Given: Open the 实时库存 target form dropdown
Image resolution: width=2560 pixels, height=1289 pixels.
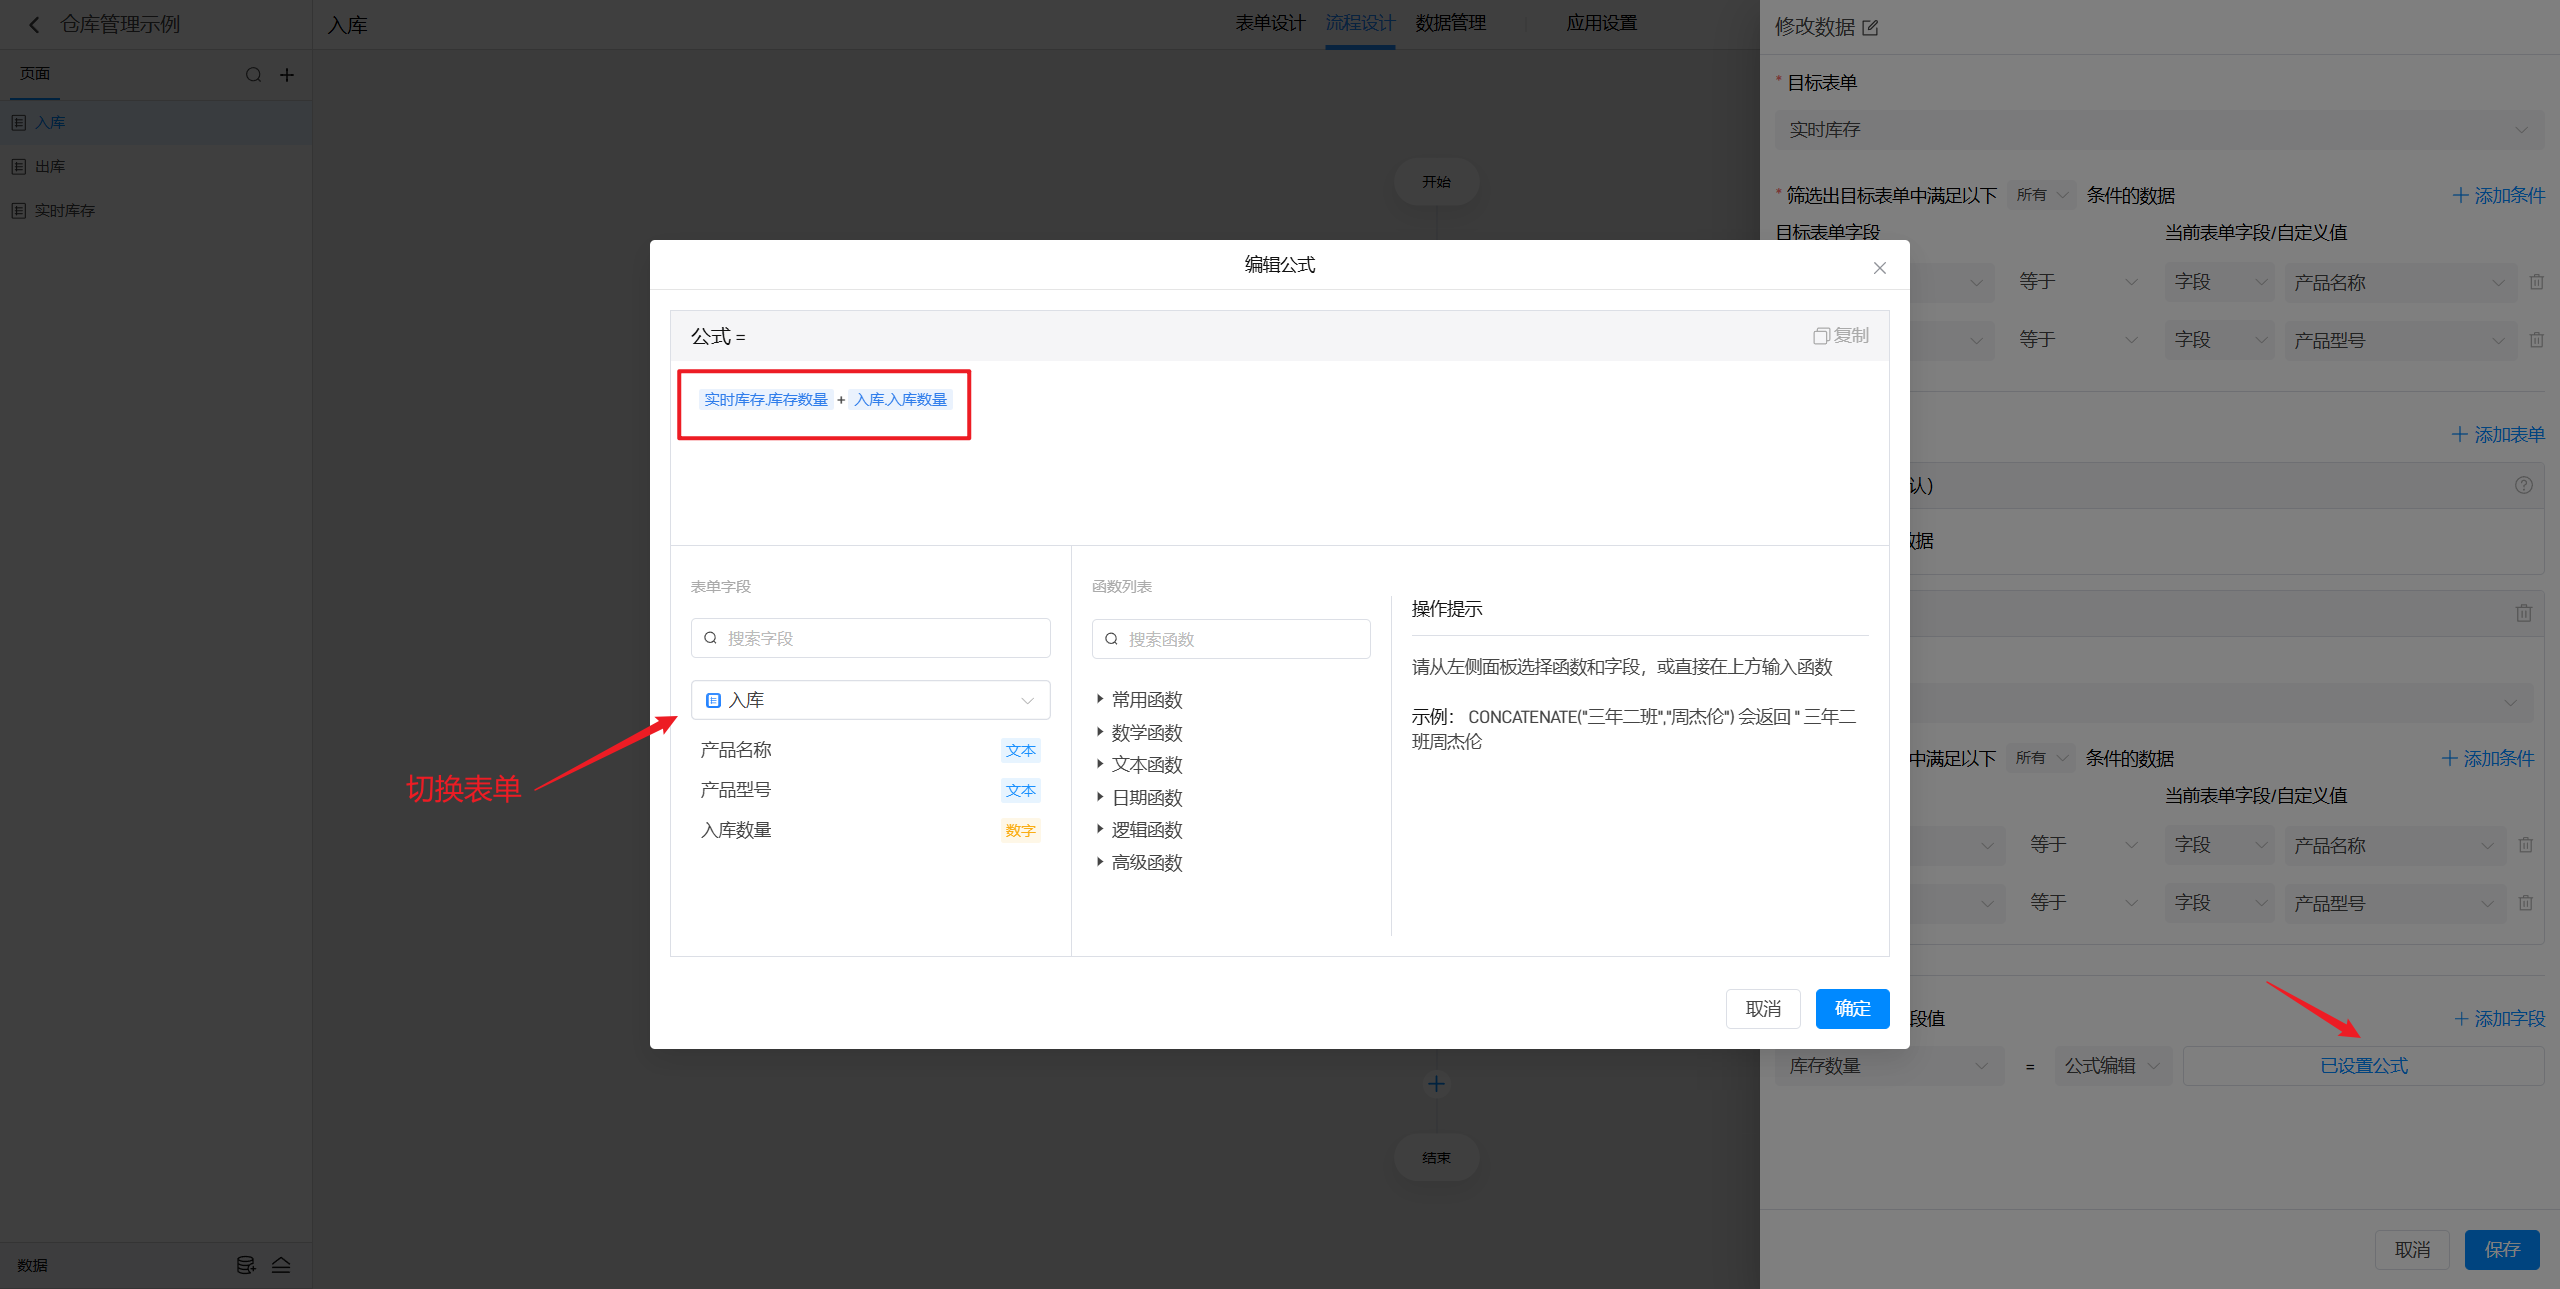Looking at the screenshot, I should coord(2158,130).
